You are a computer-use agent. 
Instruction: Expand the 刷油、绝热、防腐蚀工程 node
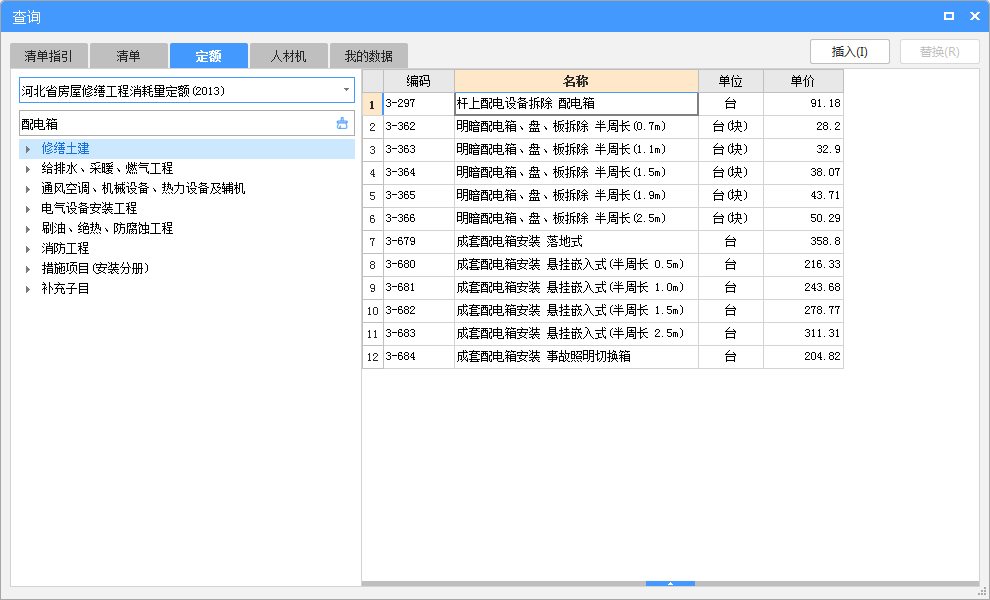point(28,229)
